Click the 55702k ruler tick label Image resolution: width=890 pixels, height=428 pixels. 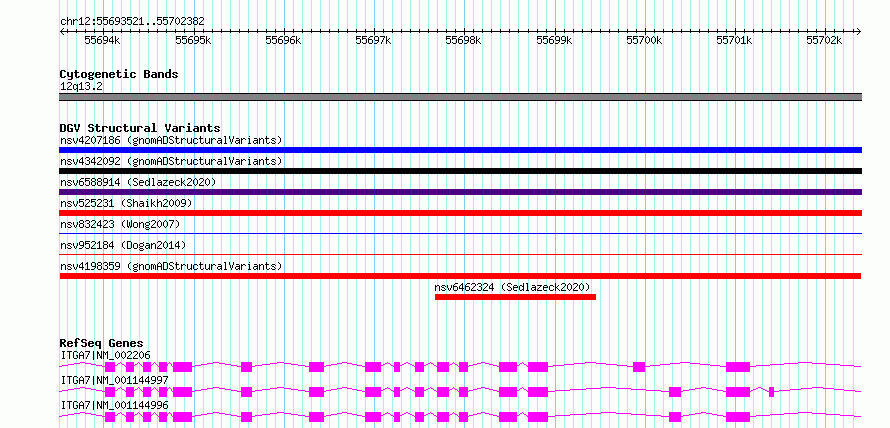(x=825, y=40)
